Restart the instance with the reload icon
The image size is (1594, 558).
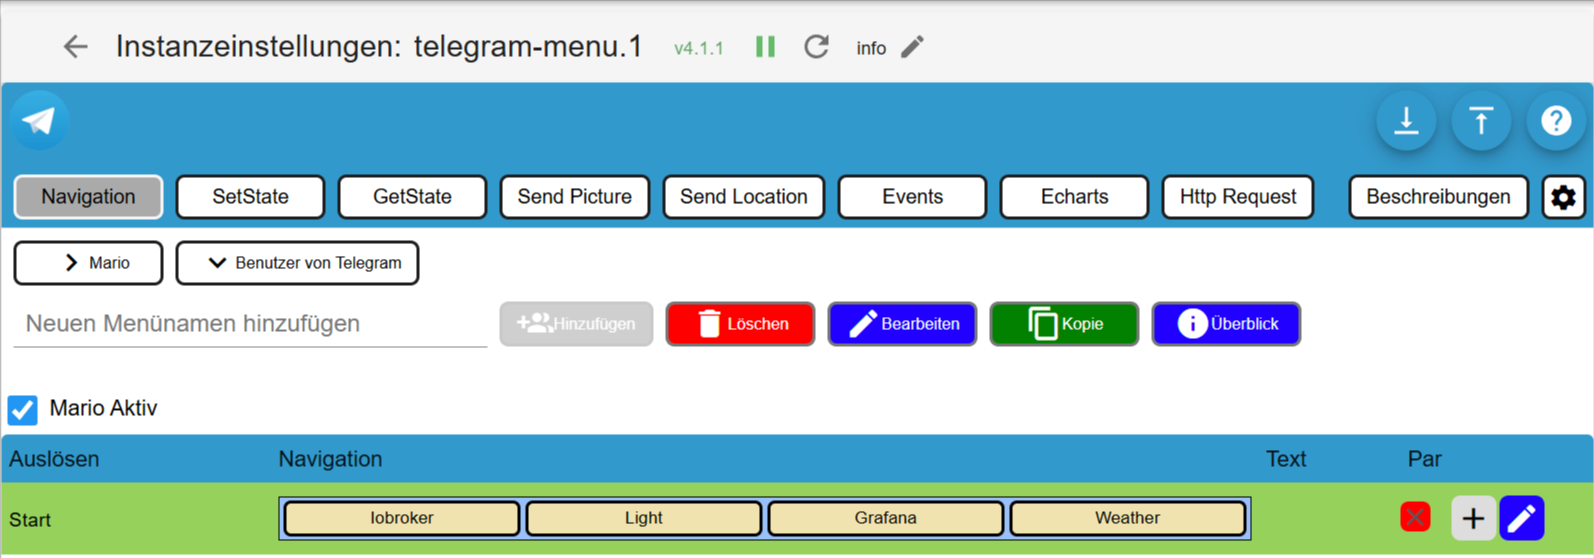817,47
